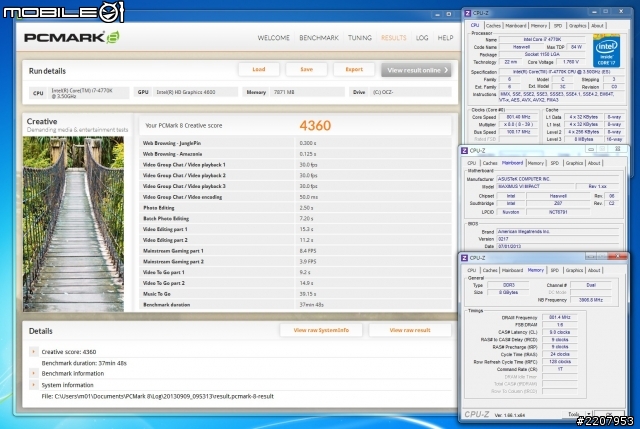
Task: Select CPU tab in the bottom CPU-Z window
Action: click(471, 270)
